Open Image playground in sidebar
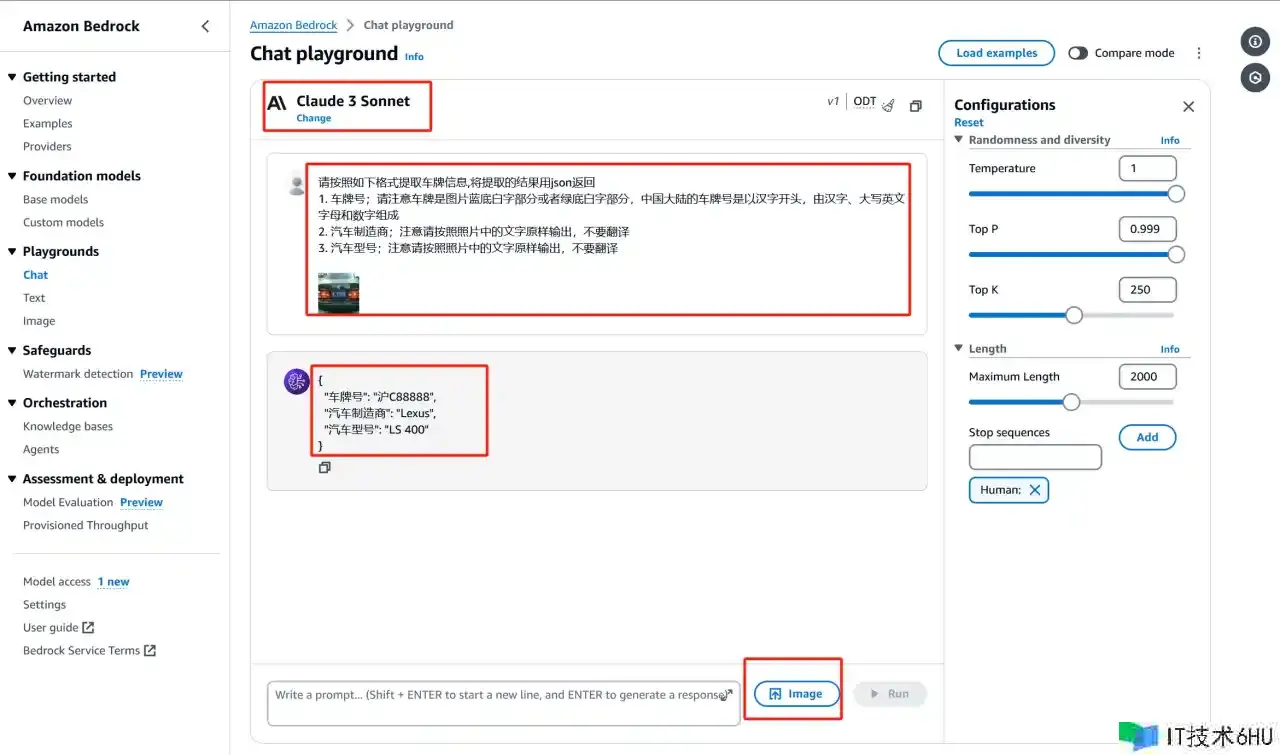The image size is (1280, 755). [39, 321]
